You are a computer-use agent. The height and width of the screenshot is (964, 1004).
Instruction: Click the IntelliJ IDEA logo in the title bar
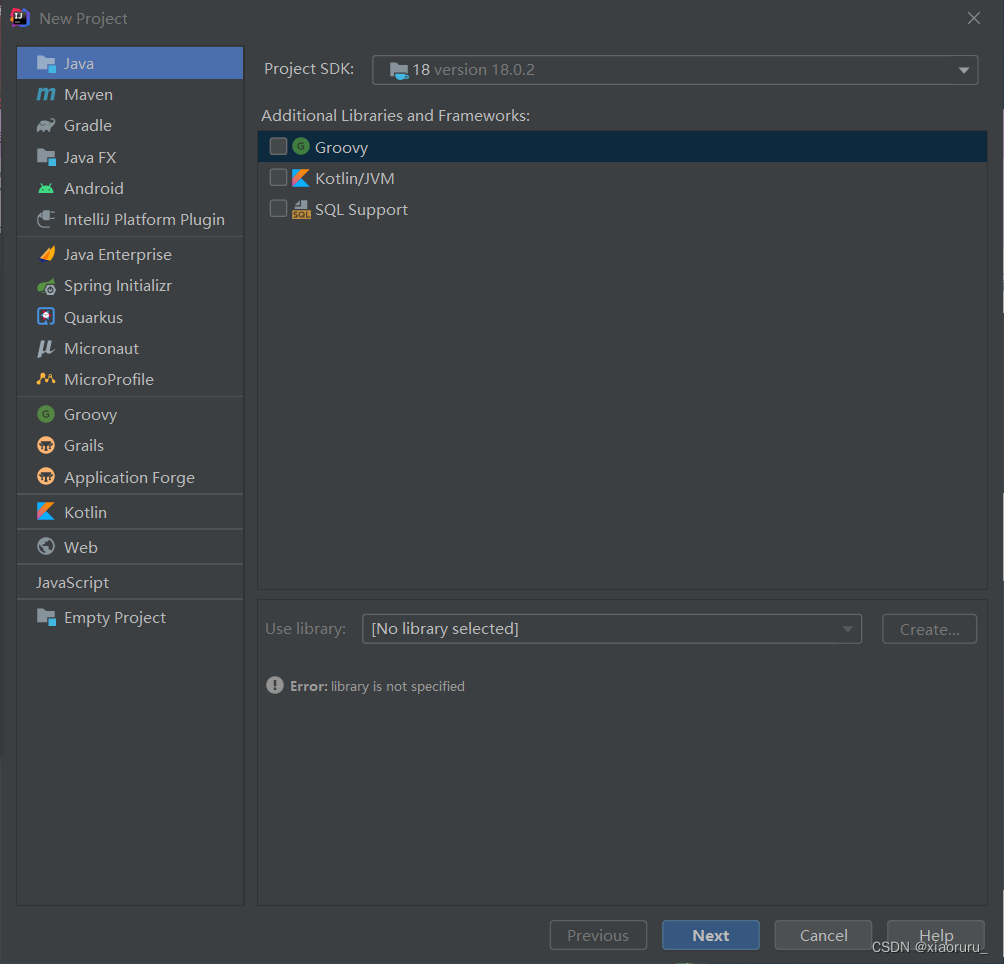pyautogui.click(x=20, y=17)
